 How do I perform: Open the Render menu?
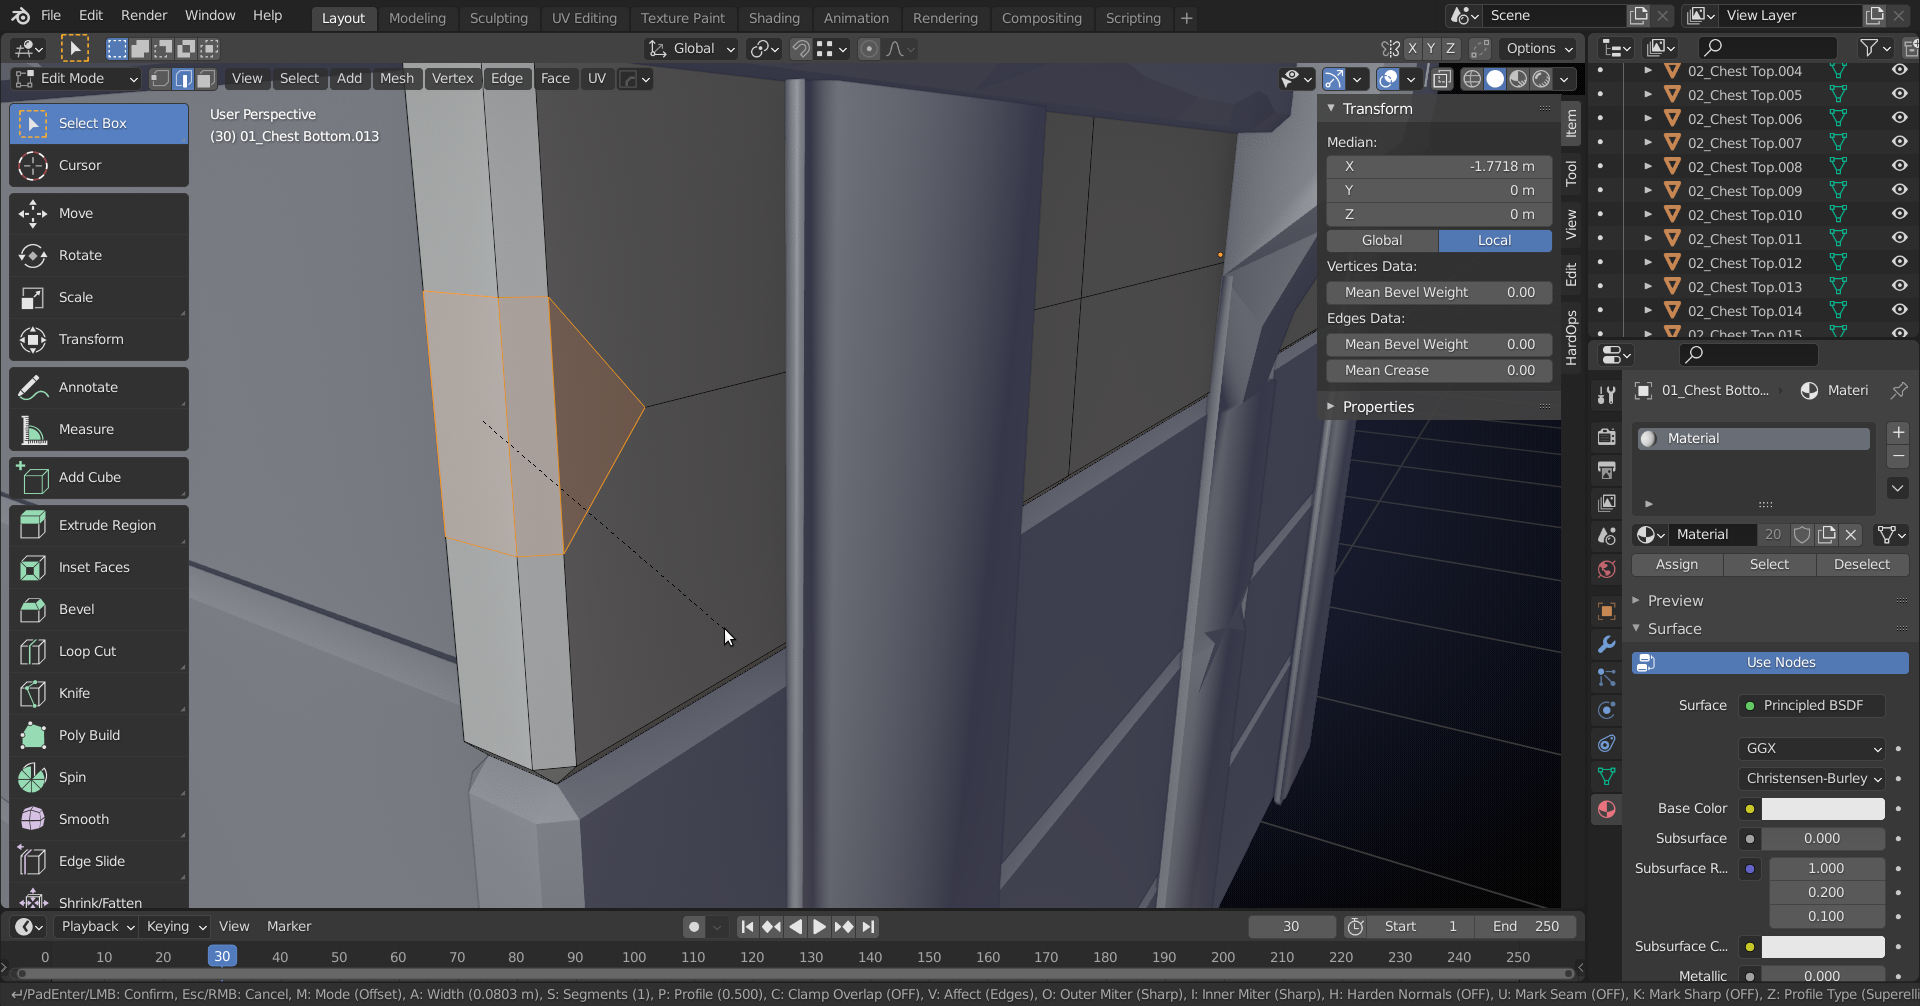[x=143, y=15]
